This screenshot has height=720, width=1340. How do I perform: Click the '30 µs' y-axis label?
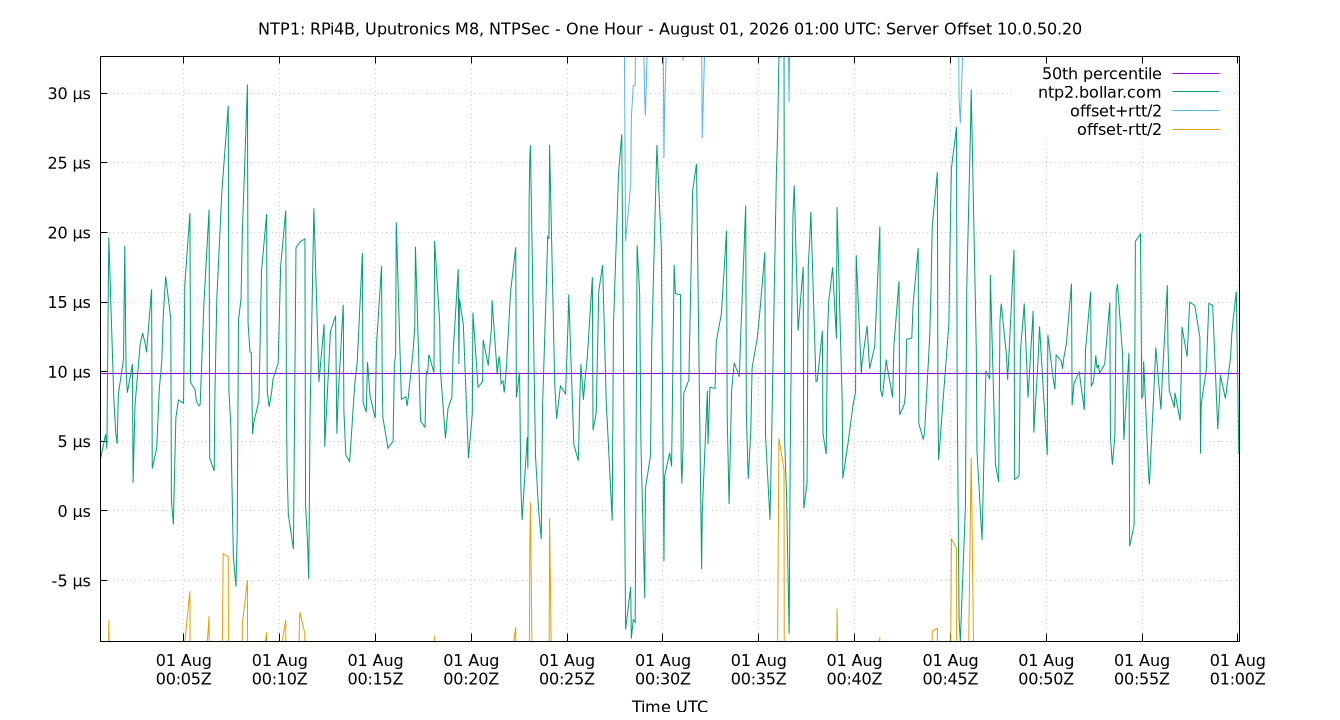[x=67, y=94]
